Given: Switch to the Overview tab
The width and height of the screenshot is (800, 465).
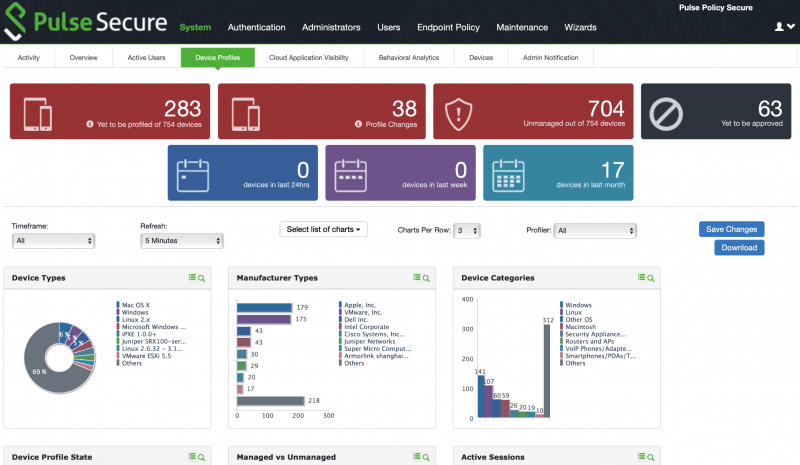Looking at the screenshot, I should (84, 58).
